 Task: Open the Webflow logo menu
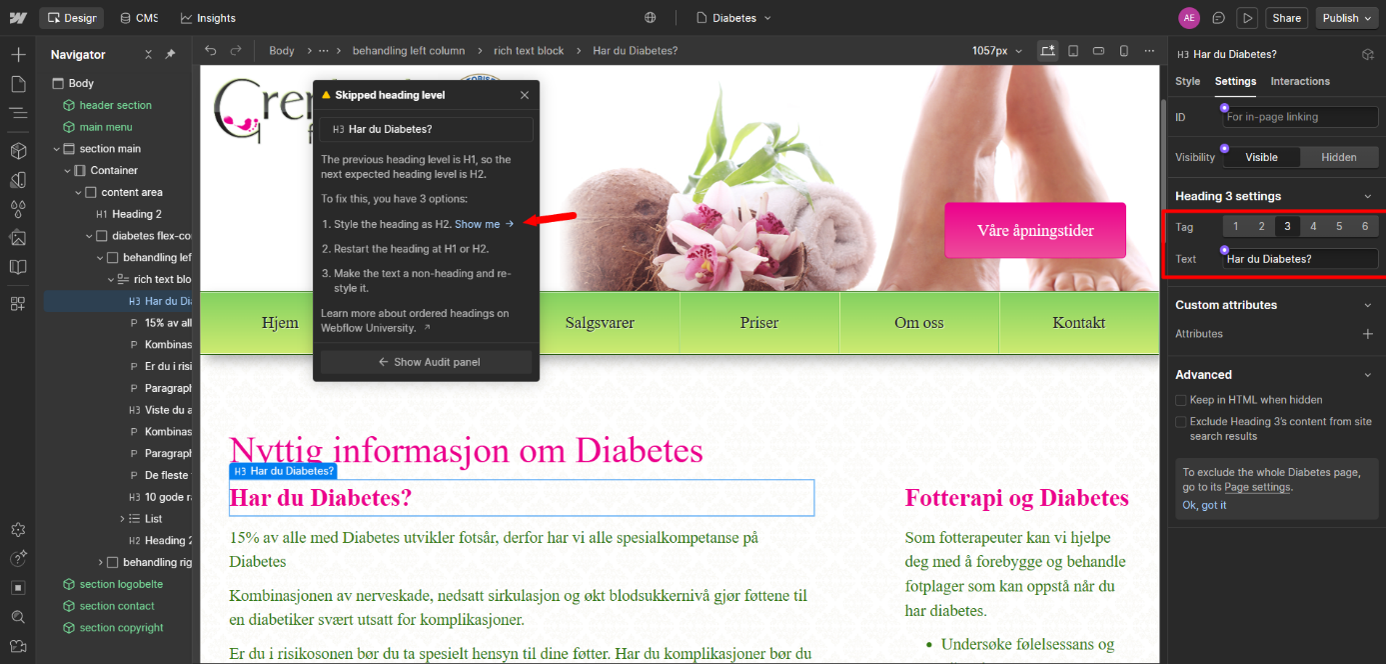click(18, 18)
